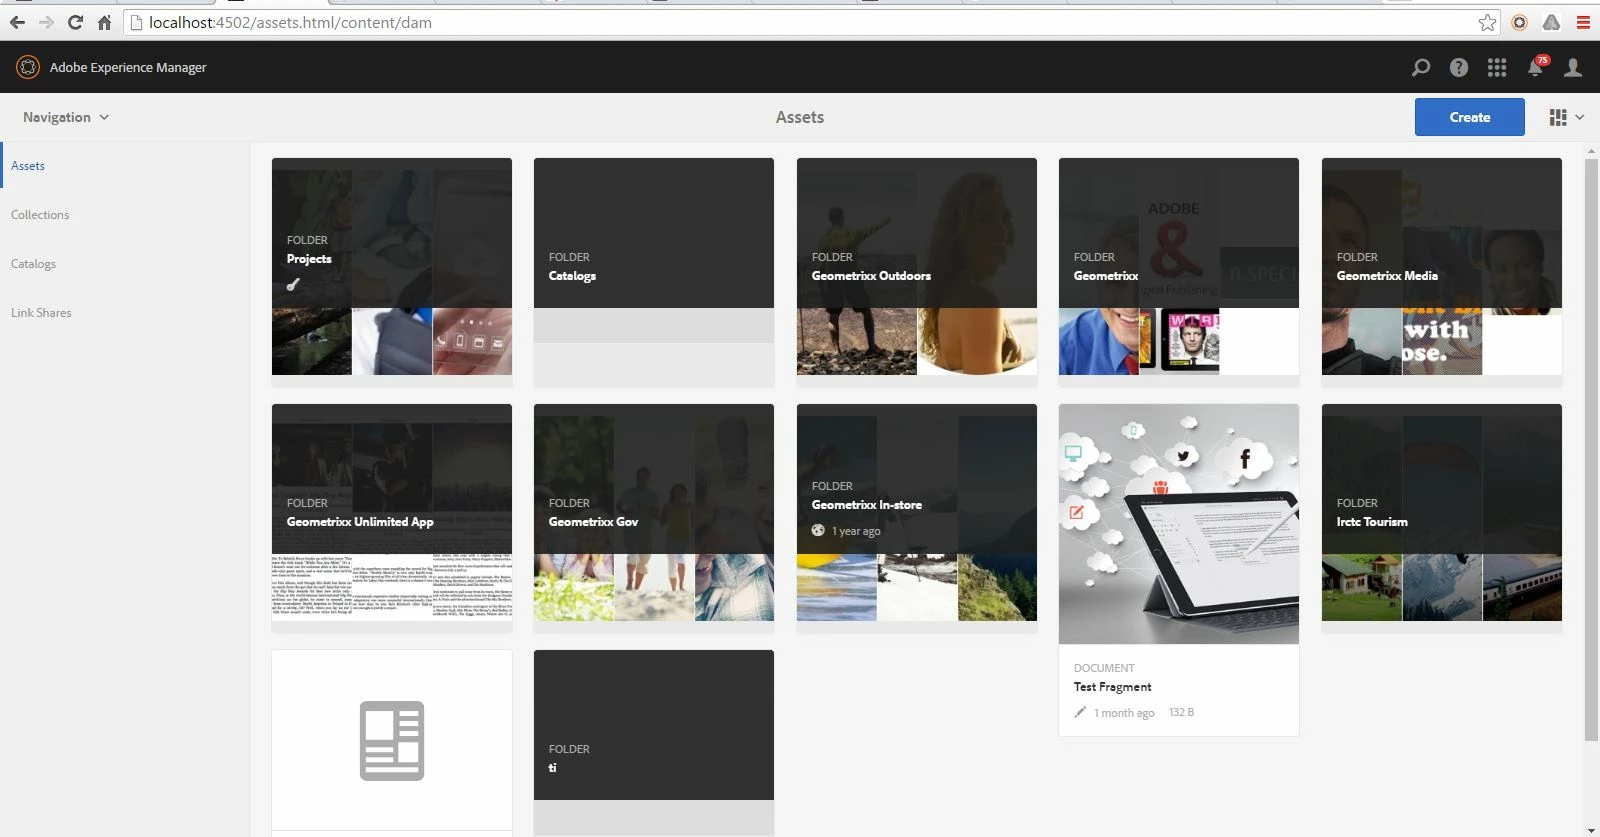This screenshot has width=1600, height=837.
Task: Click the scrollbar up arrow
Action: click(x=1591, y=151)
